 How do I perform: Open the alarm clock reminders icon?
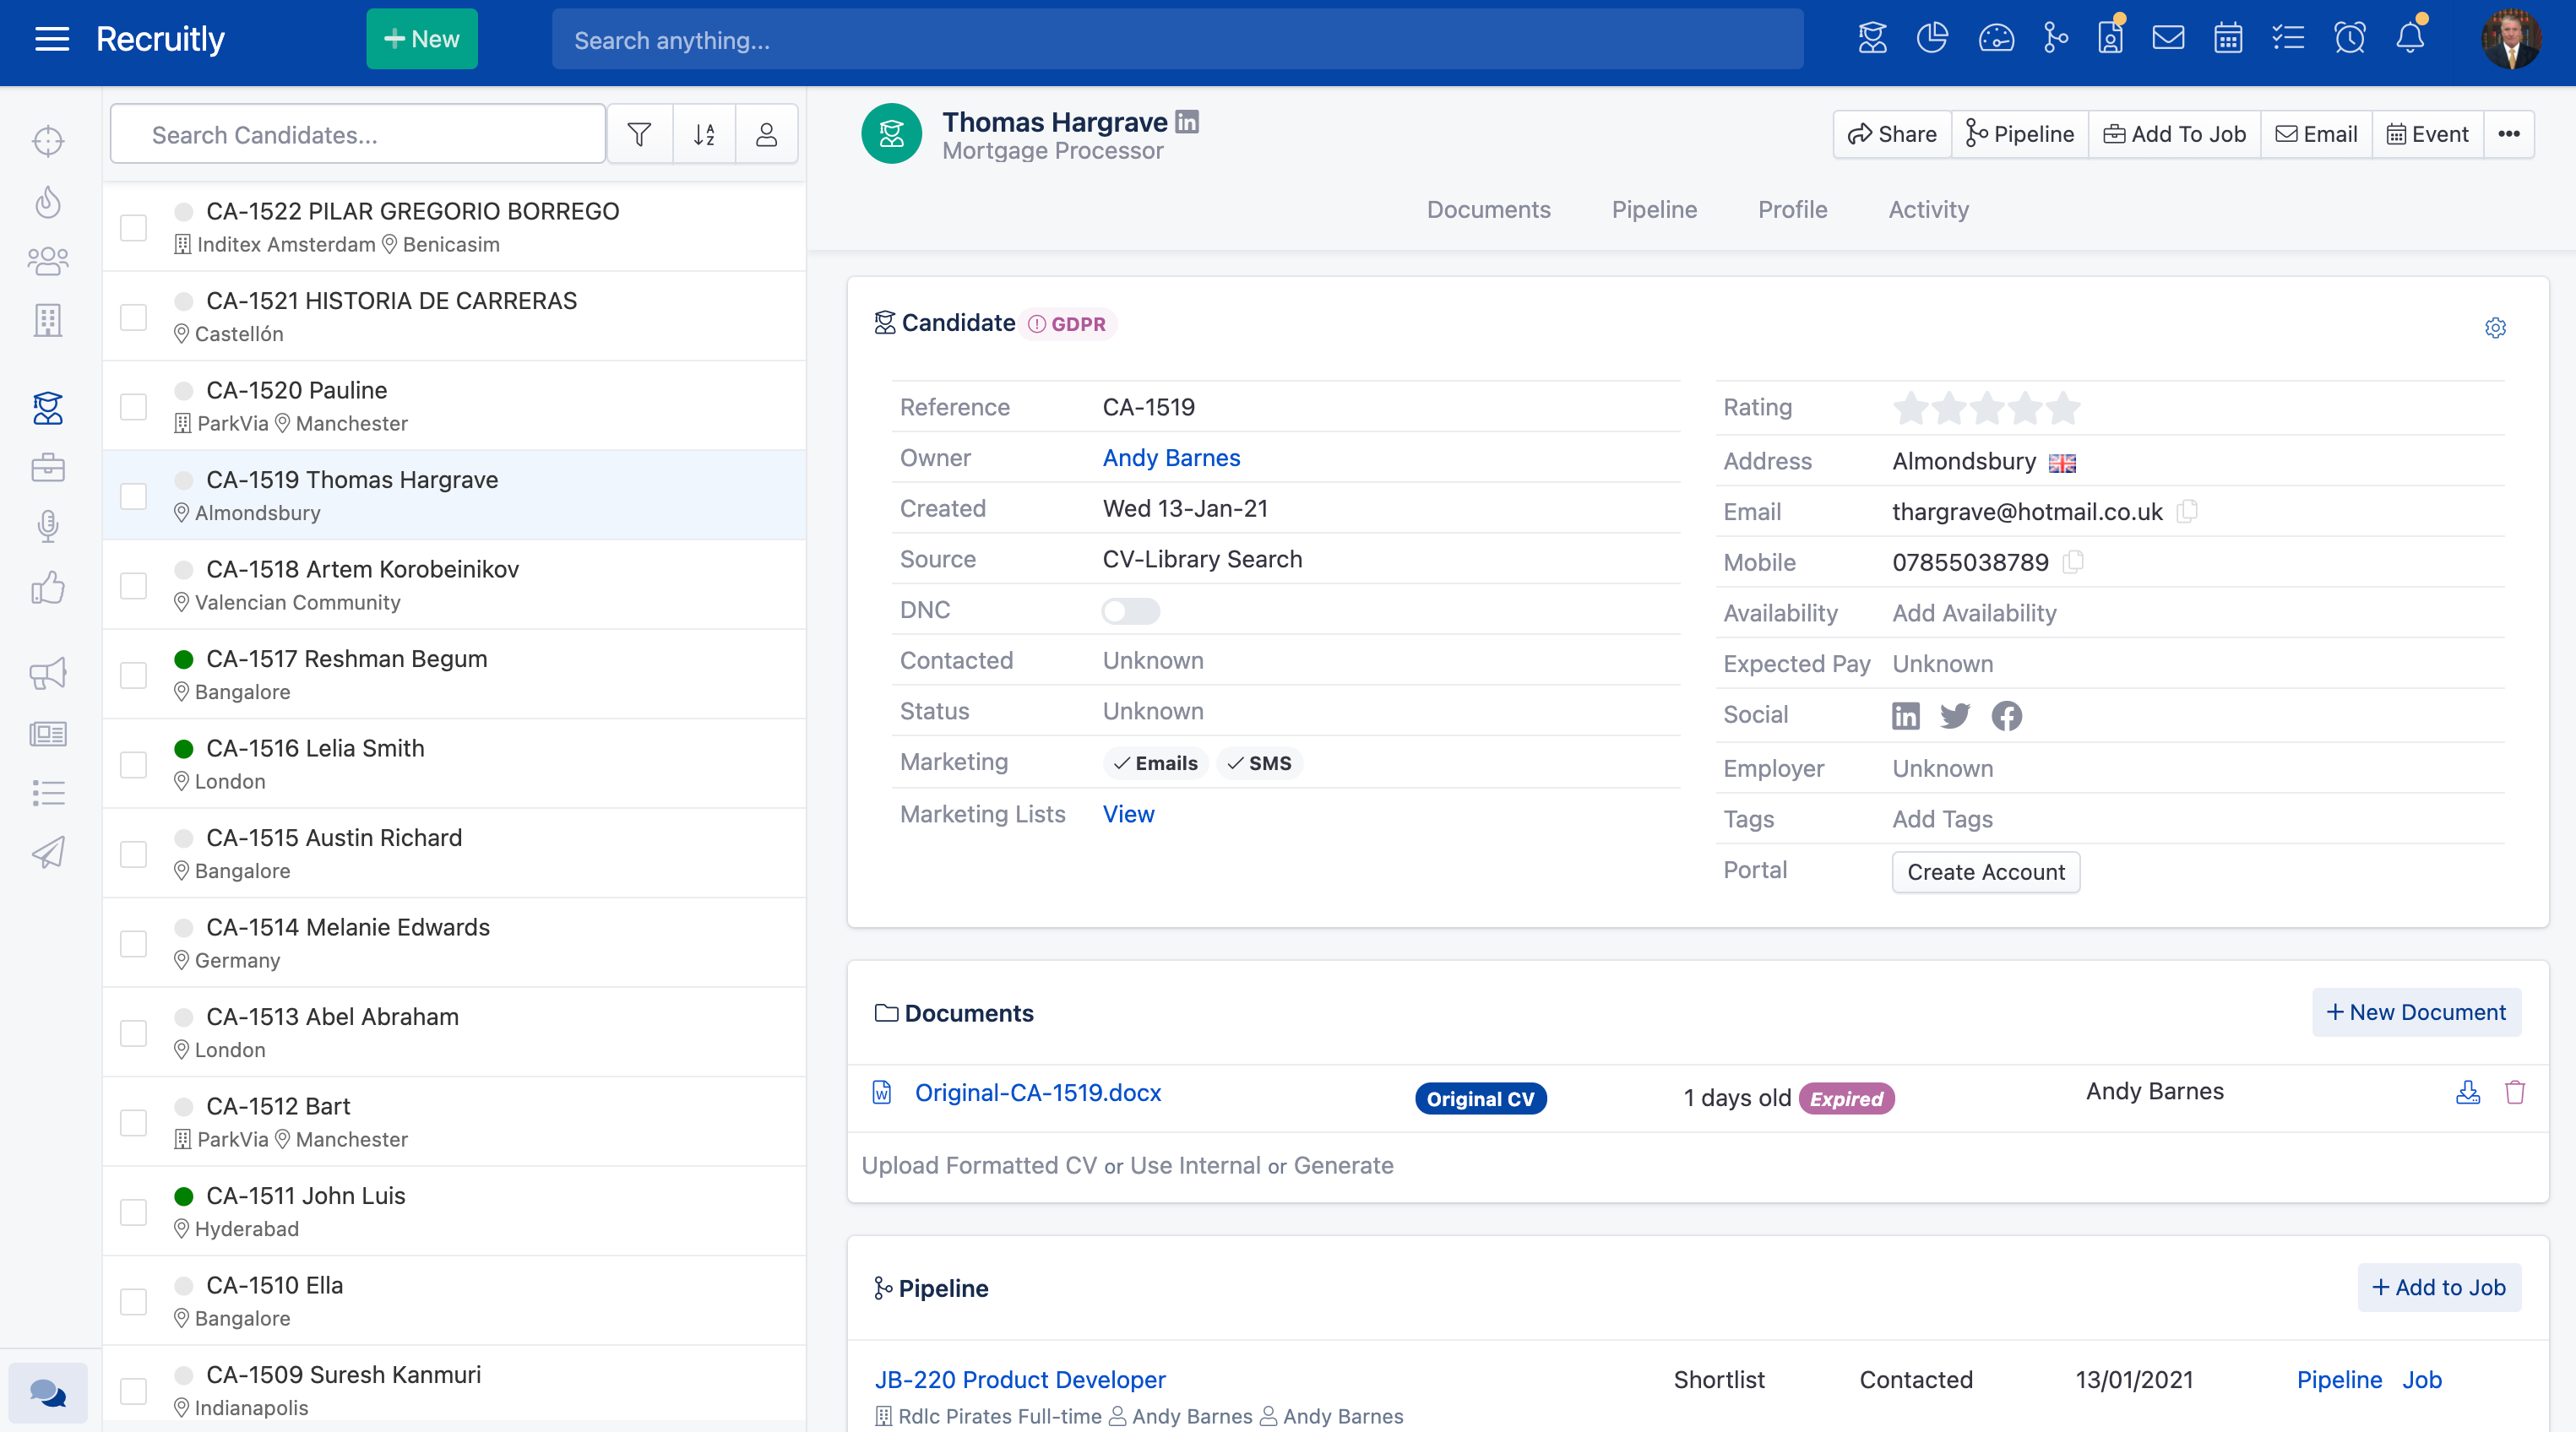coord(2349,39)
